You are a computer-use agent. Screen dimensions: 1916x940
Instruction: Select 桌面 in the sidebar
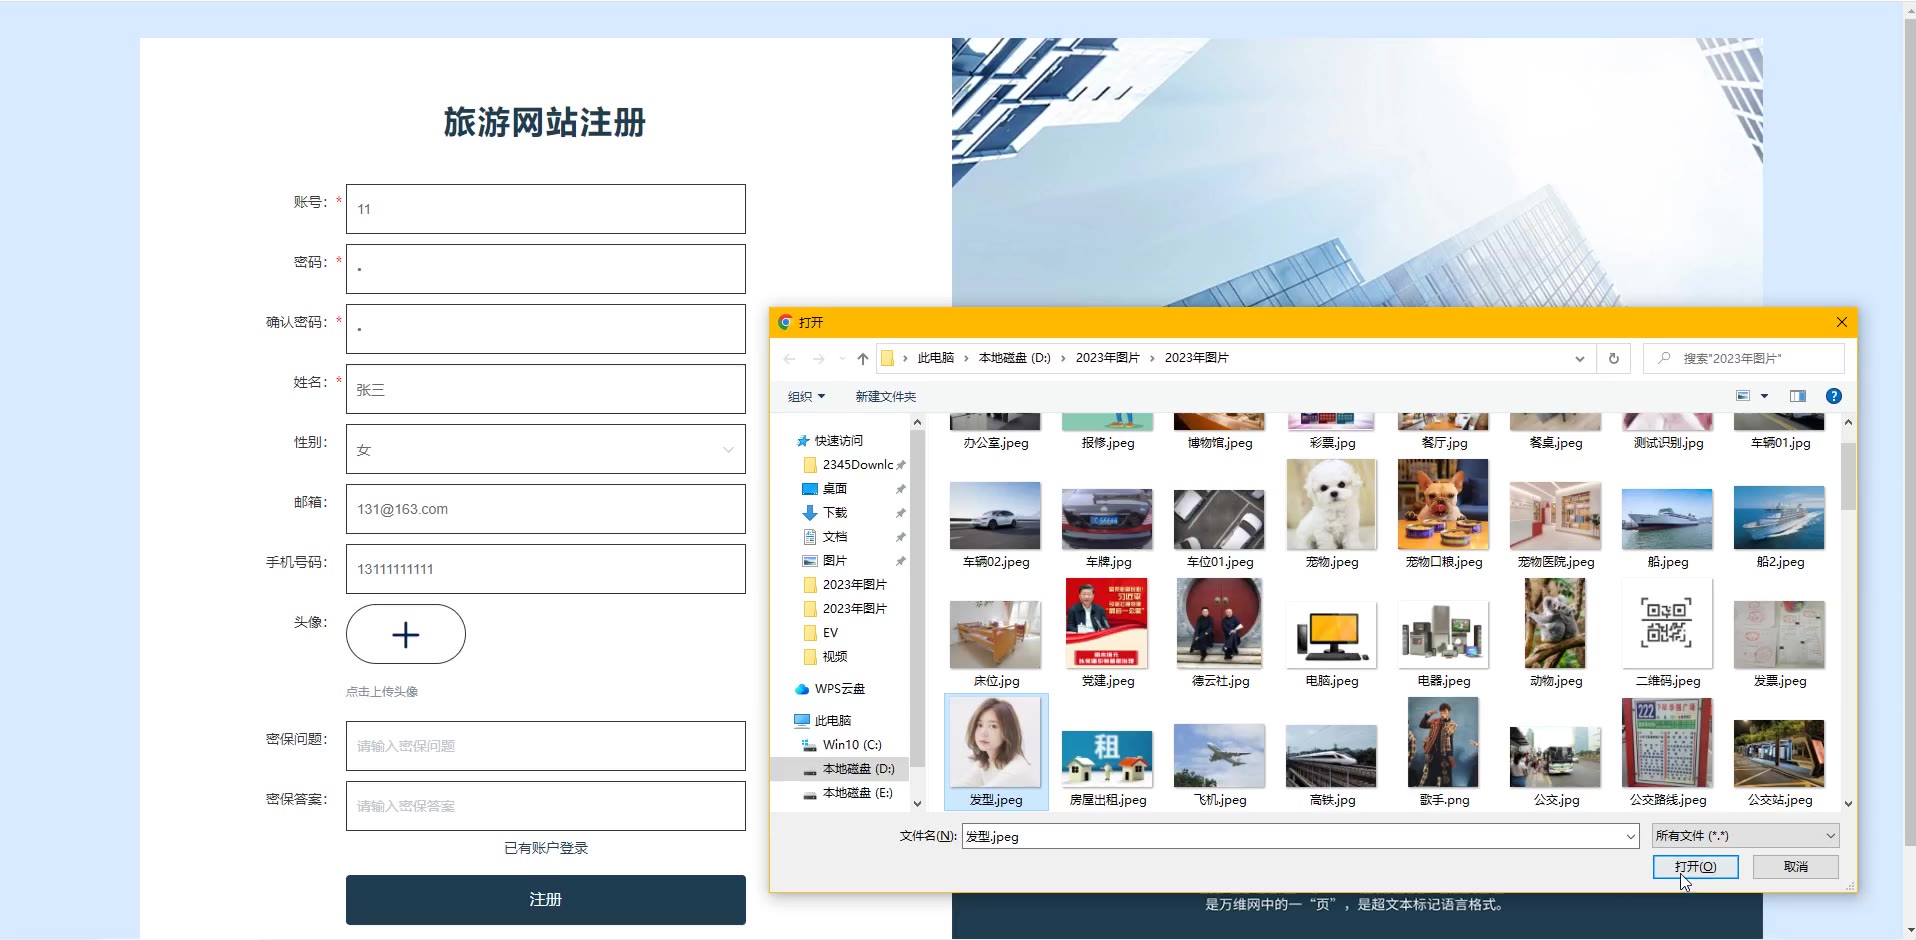point(834,488)
